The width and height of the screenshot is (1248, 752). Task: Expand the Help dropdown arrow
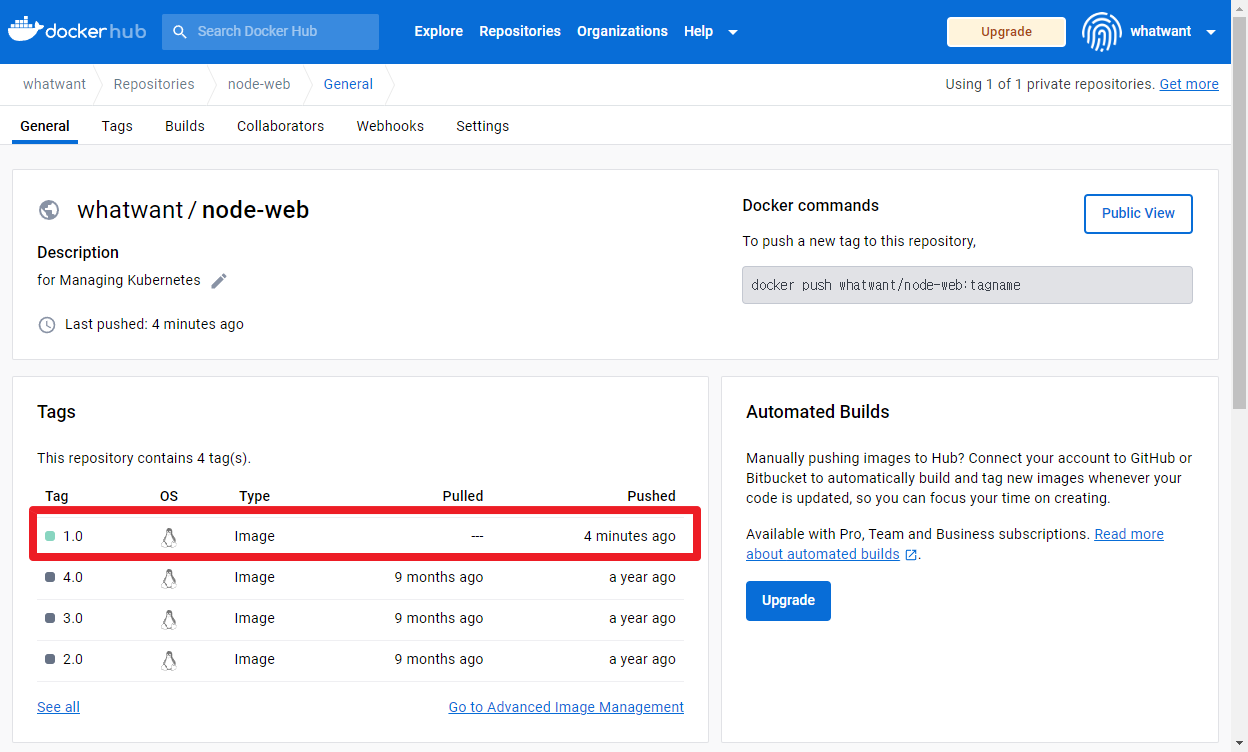click(733, 32)
